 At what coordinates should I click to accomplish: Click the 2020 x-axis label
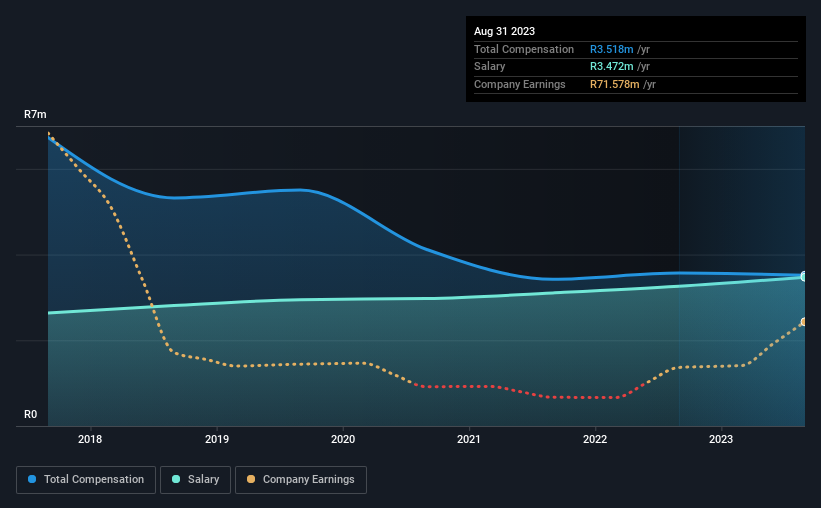(343, 439)
